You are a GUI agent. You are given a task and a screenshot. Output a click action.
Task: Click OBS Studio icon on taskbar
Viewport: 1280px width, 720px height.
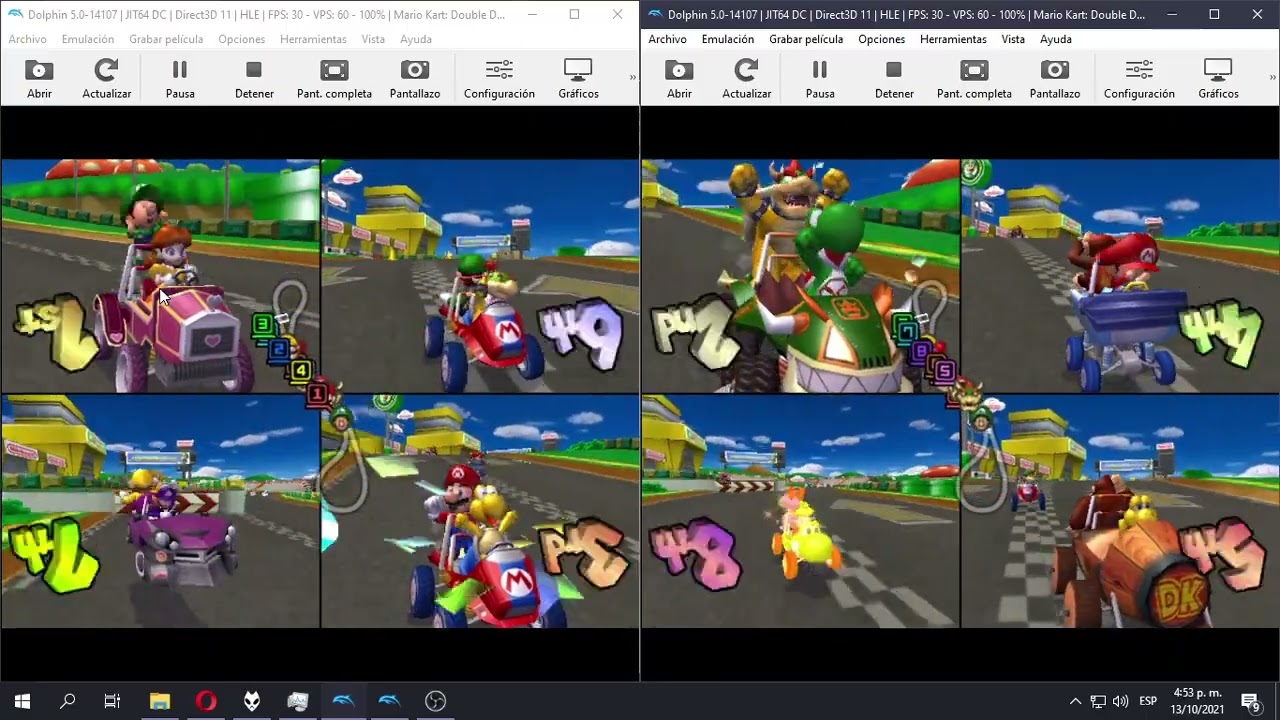[435, 701]
